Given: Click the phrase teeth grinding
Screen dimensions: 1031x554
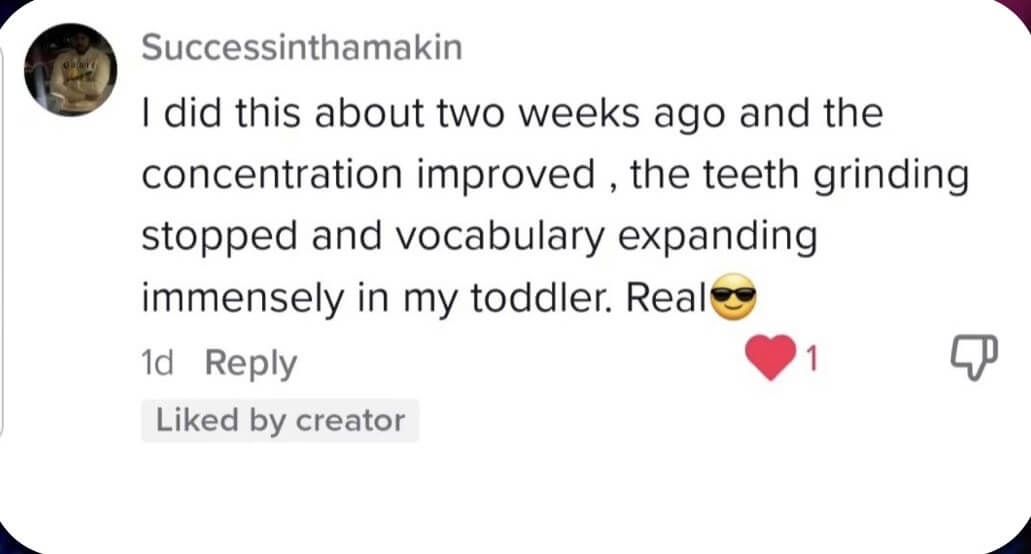Looking at the screenshot, I should (x=836, y=175).
